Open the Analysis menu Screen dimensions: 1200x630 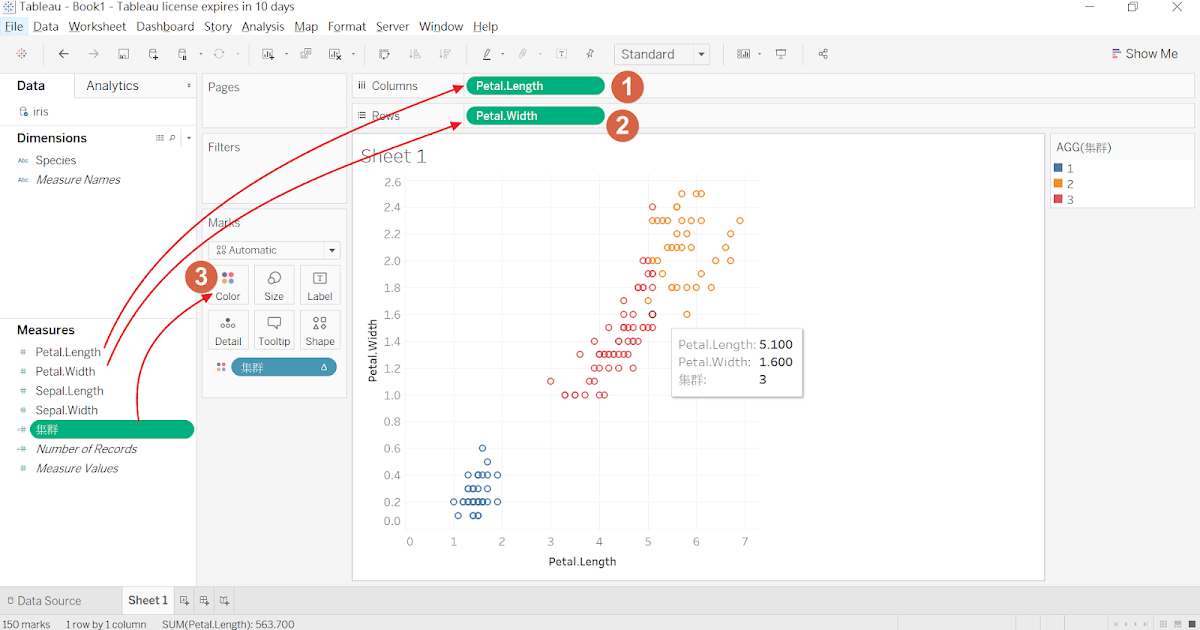262,26
